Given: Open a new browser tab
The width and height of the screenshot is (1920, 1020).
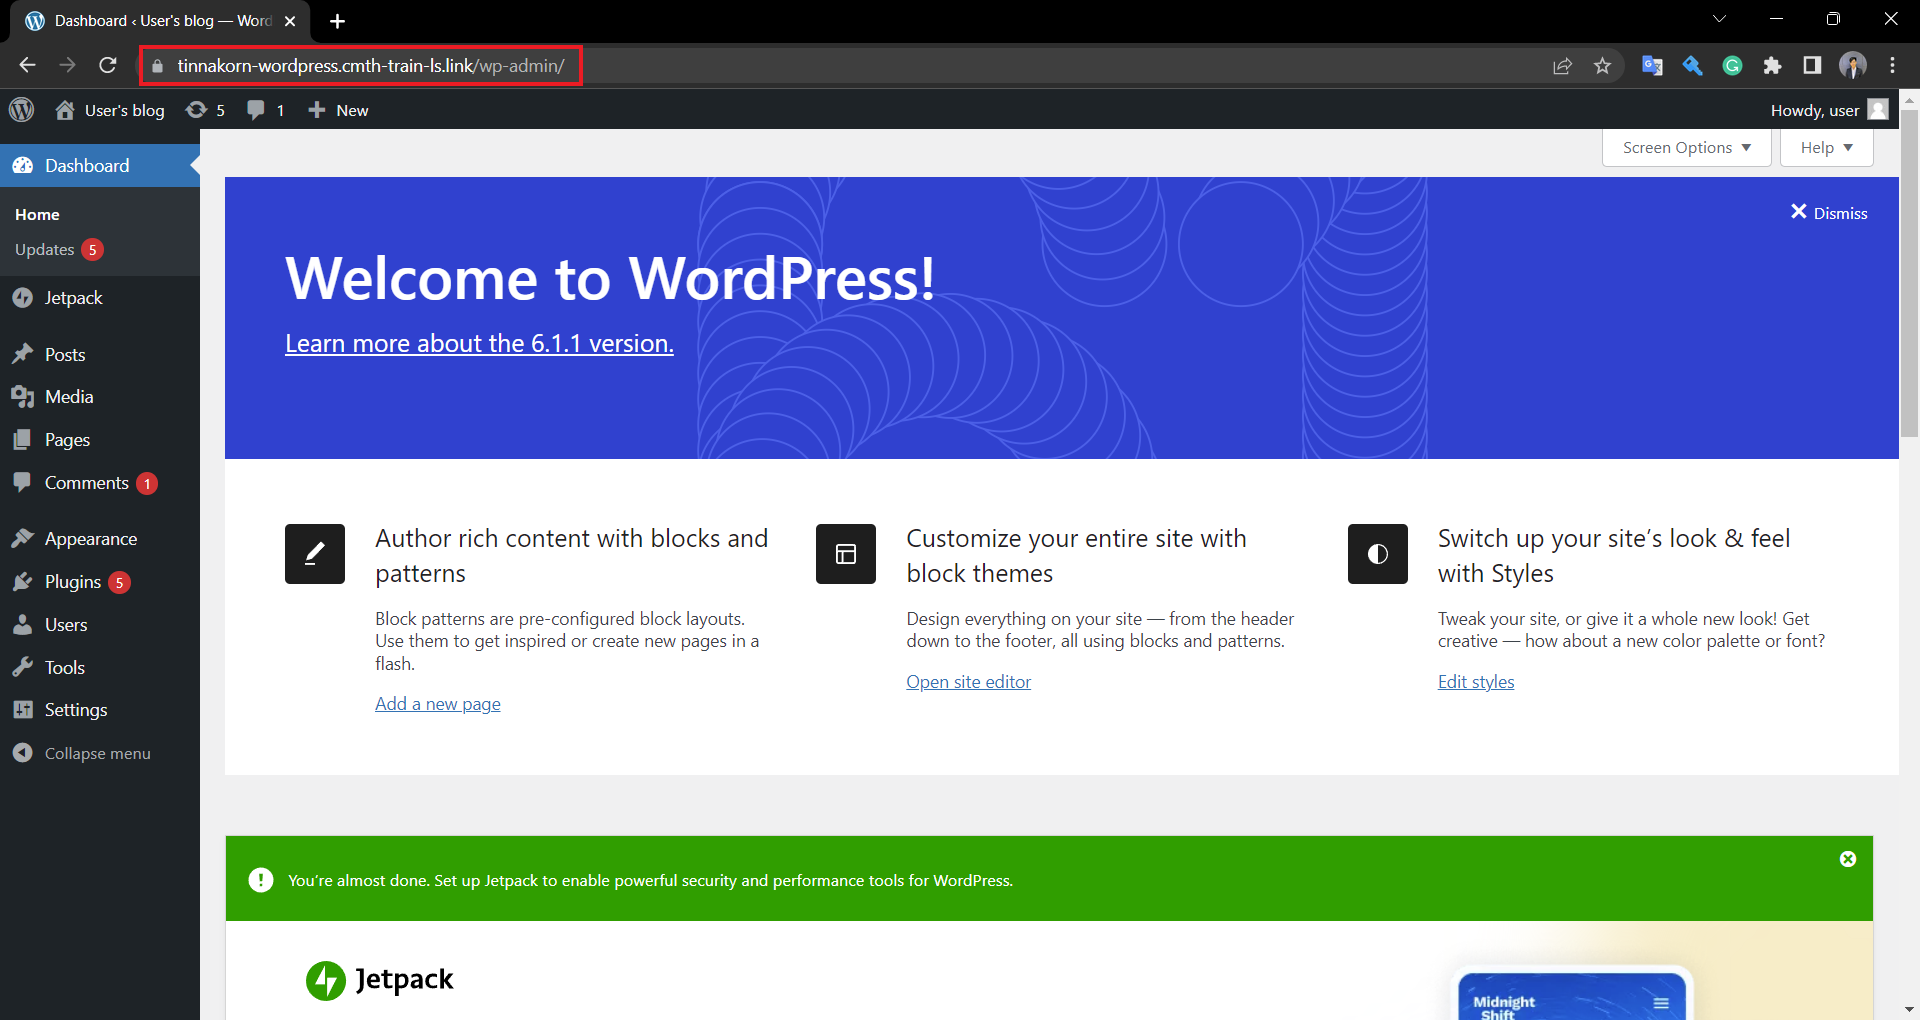Looking at the screenshot, I should point(338,21).
